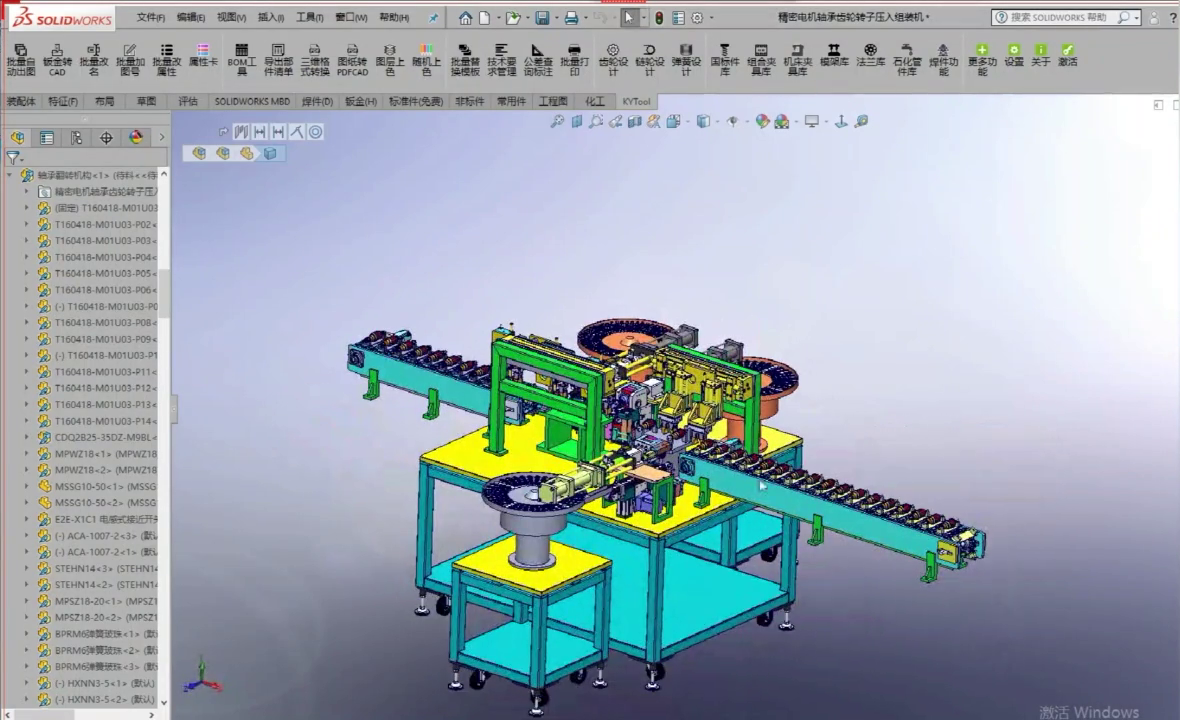Open the 链轮设计 sprocket design tool
The image size is (1180, 720).
[x=649, y=59]
